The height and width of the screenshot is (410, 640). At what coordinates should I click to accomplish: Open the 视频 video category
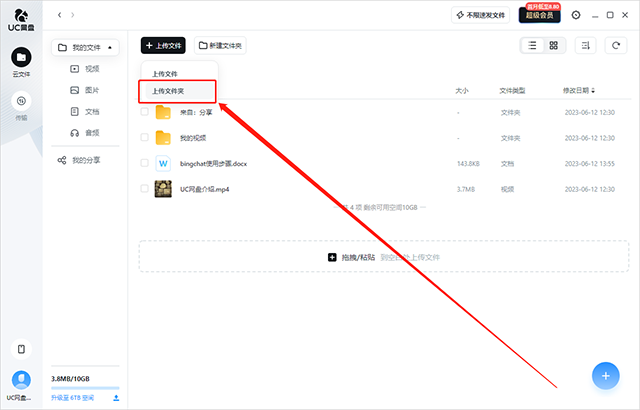pyautogui.click(x=85, y=69)
